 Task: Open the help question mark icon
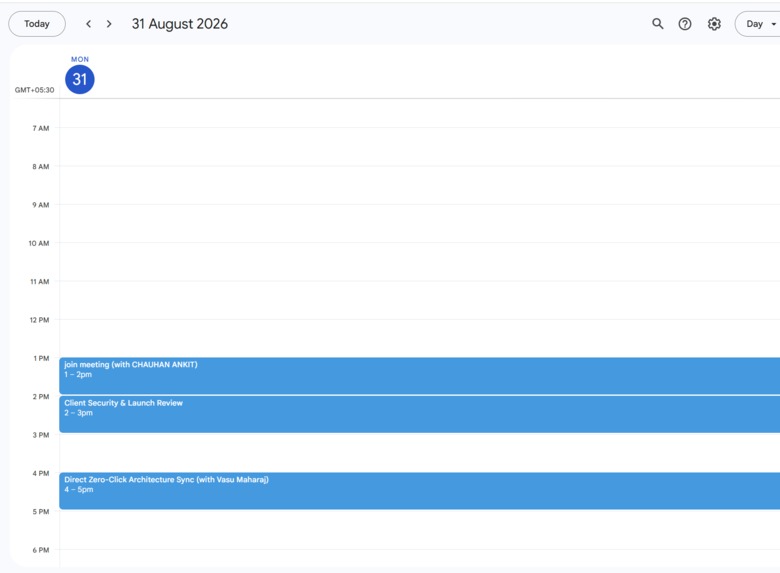685,24
